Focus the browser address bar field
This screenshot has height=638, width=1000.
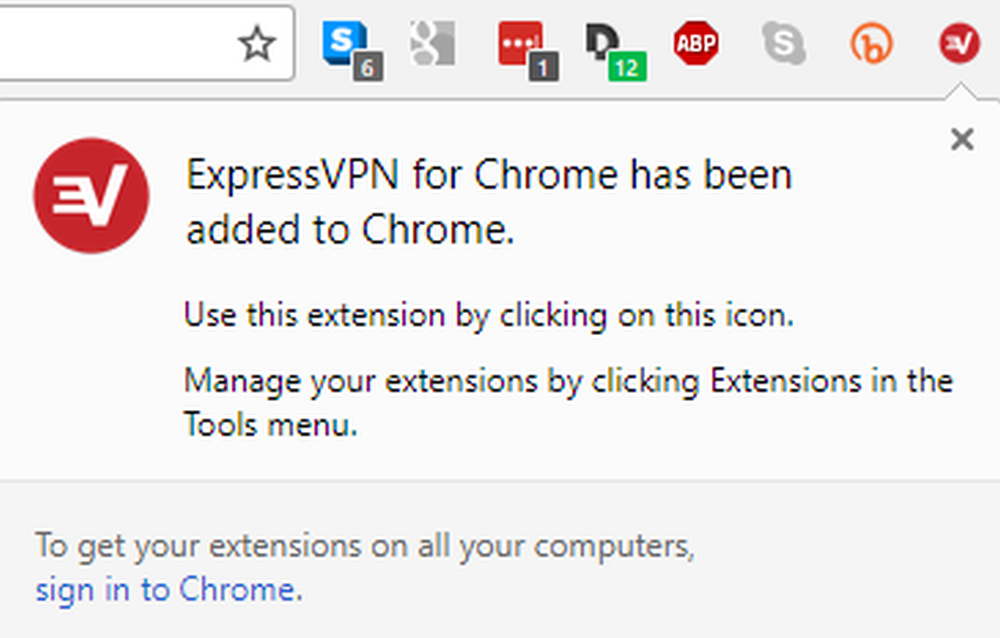tap(110, 44)
